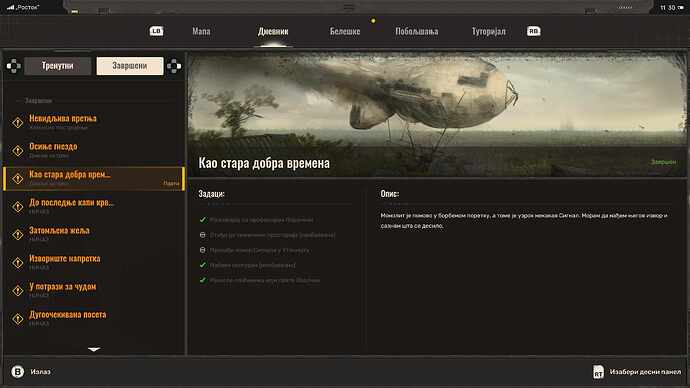Click the RT trigger icon
The height and width of the screenshot is (388, 690).
click(598, 372)
